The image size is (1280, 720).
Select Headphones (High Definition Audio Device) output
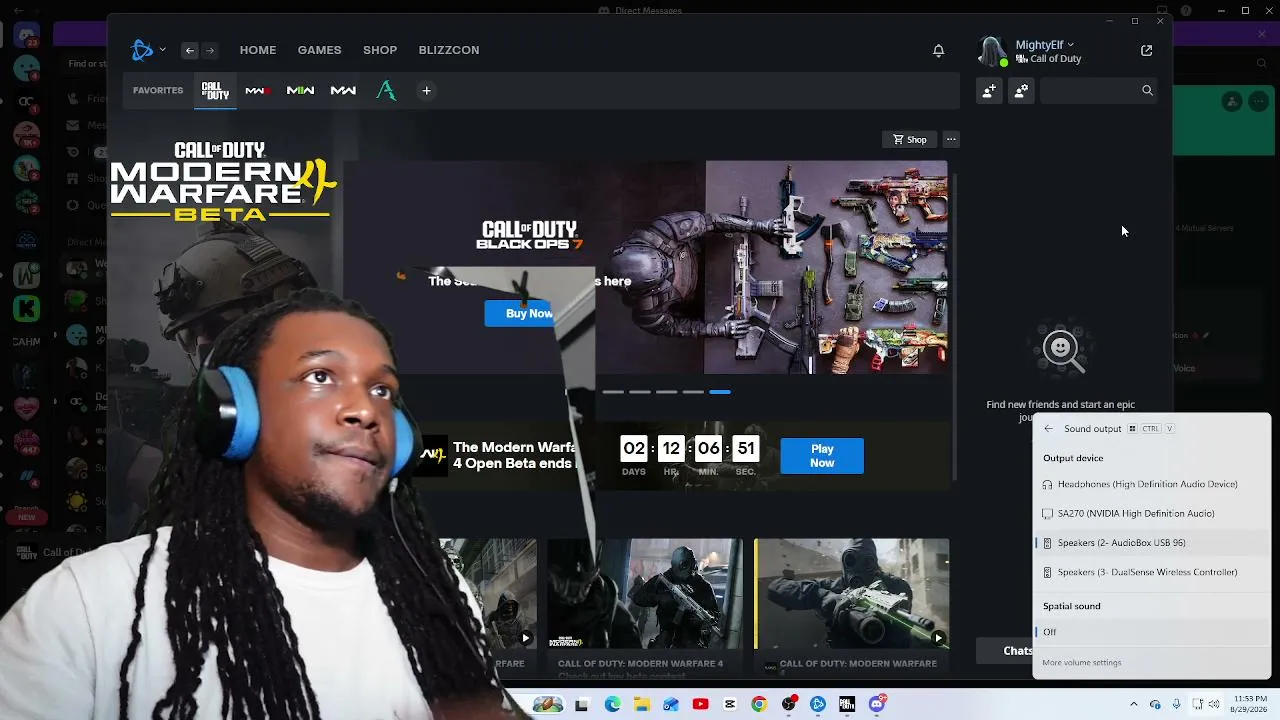coord(1151,484)
